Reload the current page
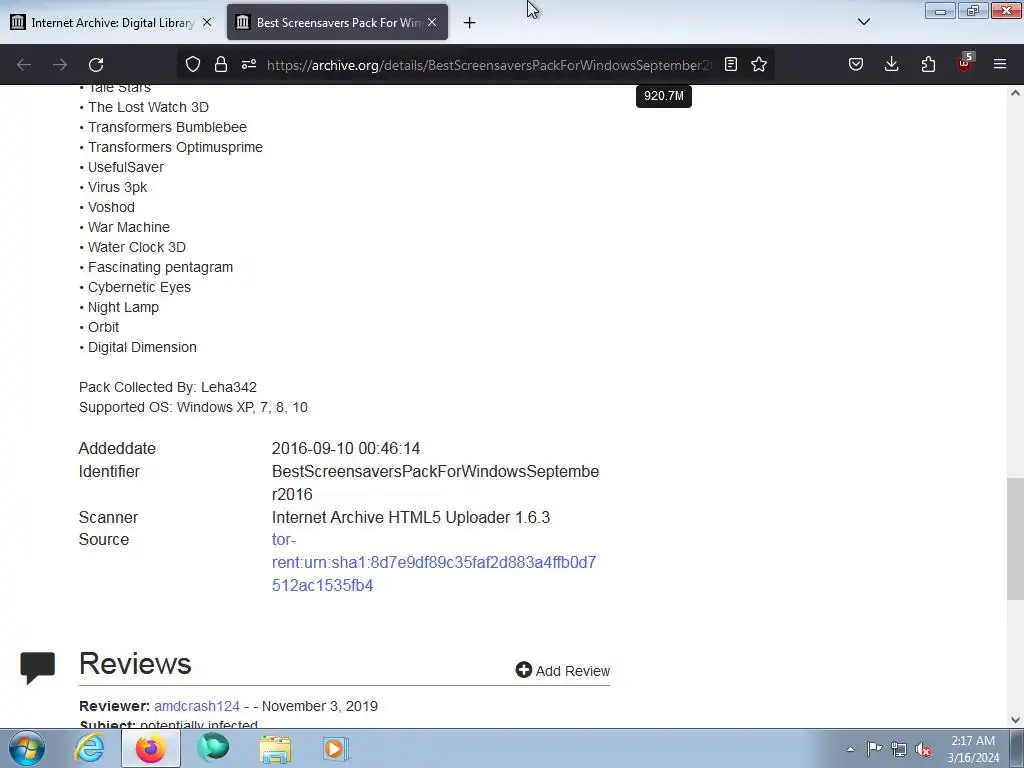 coord(96,65)
